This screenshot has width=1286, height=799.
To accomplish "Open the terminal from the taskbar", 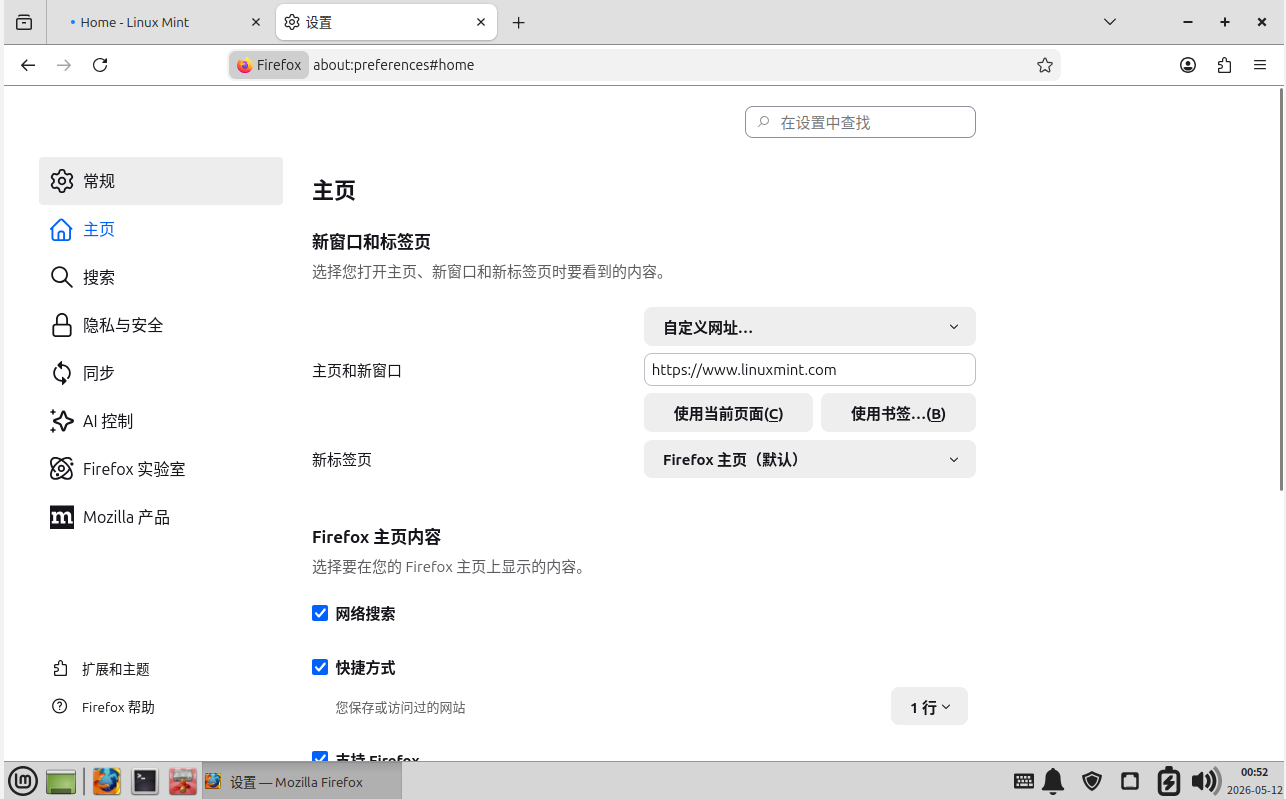I will point(145,781).
